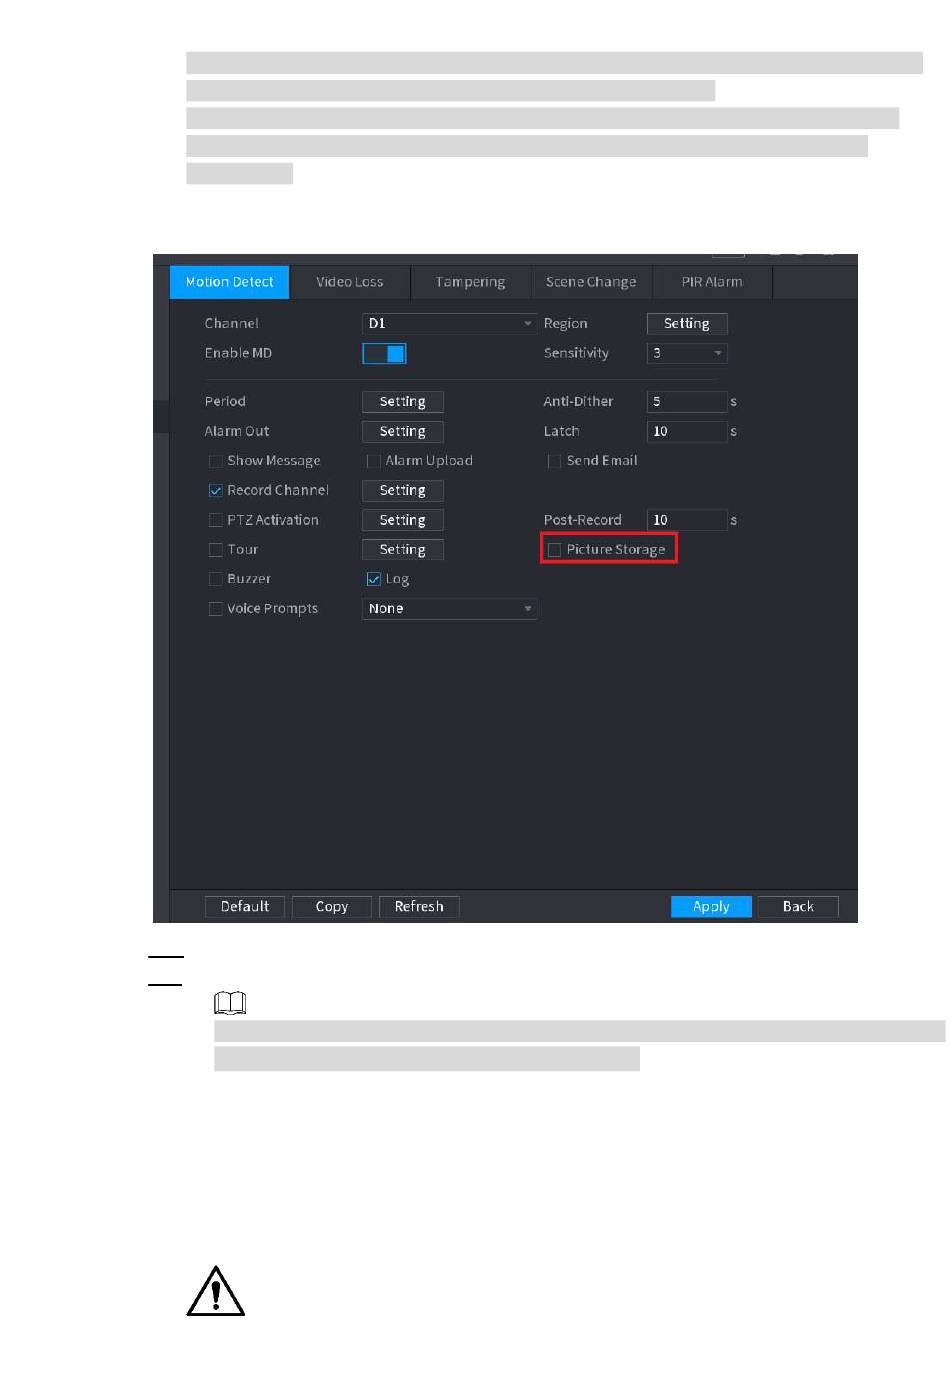This screenshot has width=950, height=1387.
Task: Open the Video Loss tab
Action: [350, 282]
